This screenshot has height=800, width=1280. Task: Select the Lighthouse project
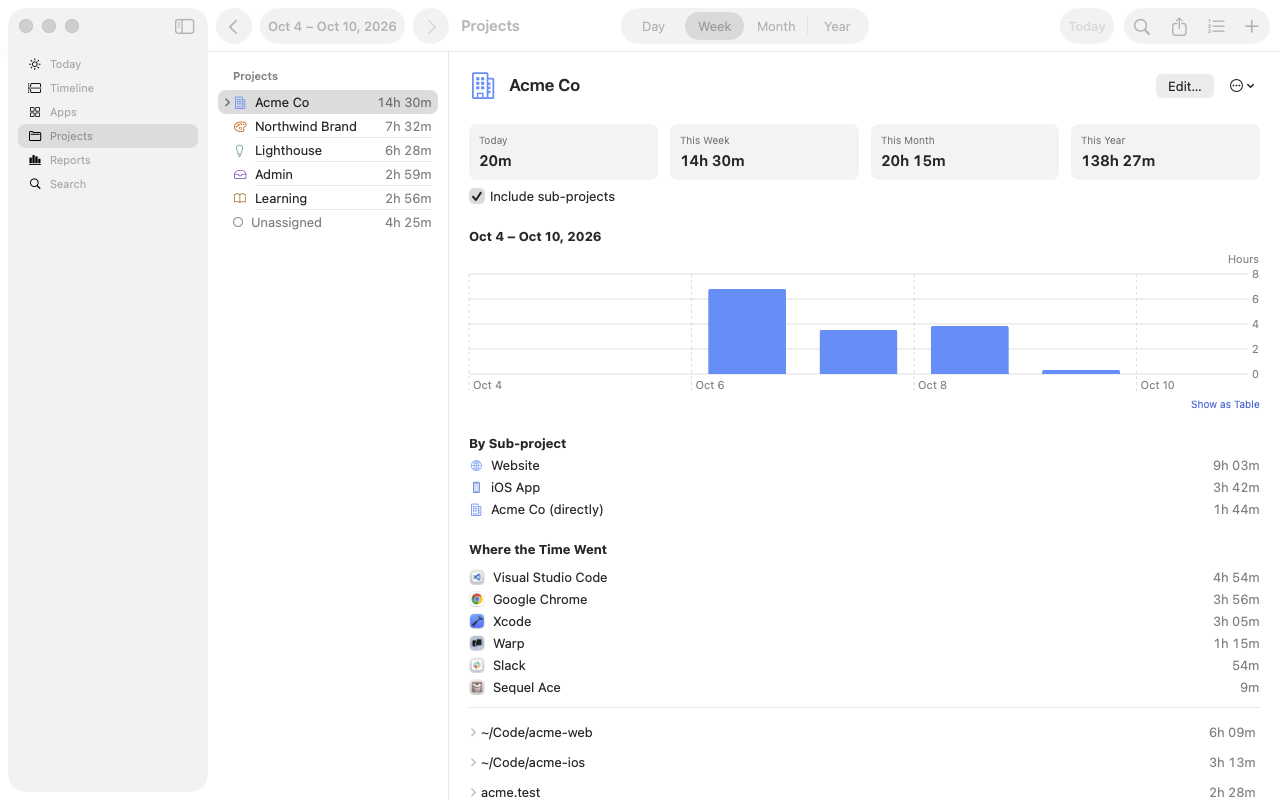click(x=328, y=150)
